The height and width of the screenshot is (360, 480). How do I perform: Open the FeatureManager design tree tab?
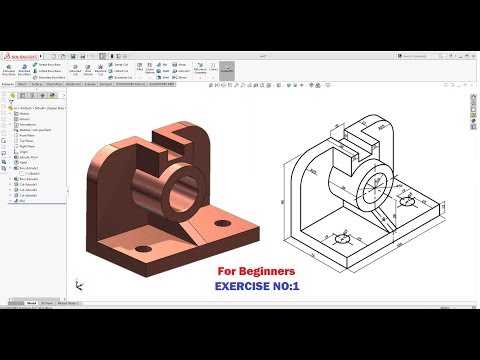coord(13,96)
